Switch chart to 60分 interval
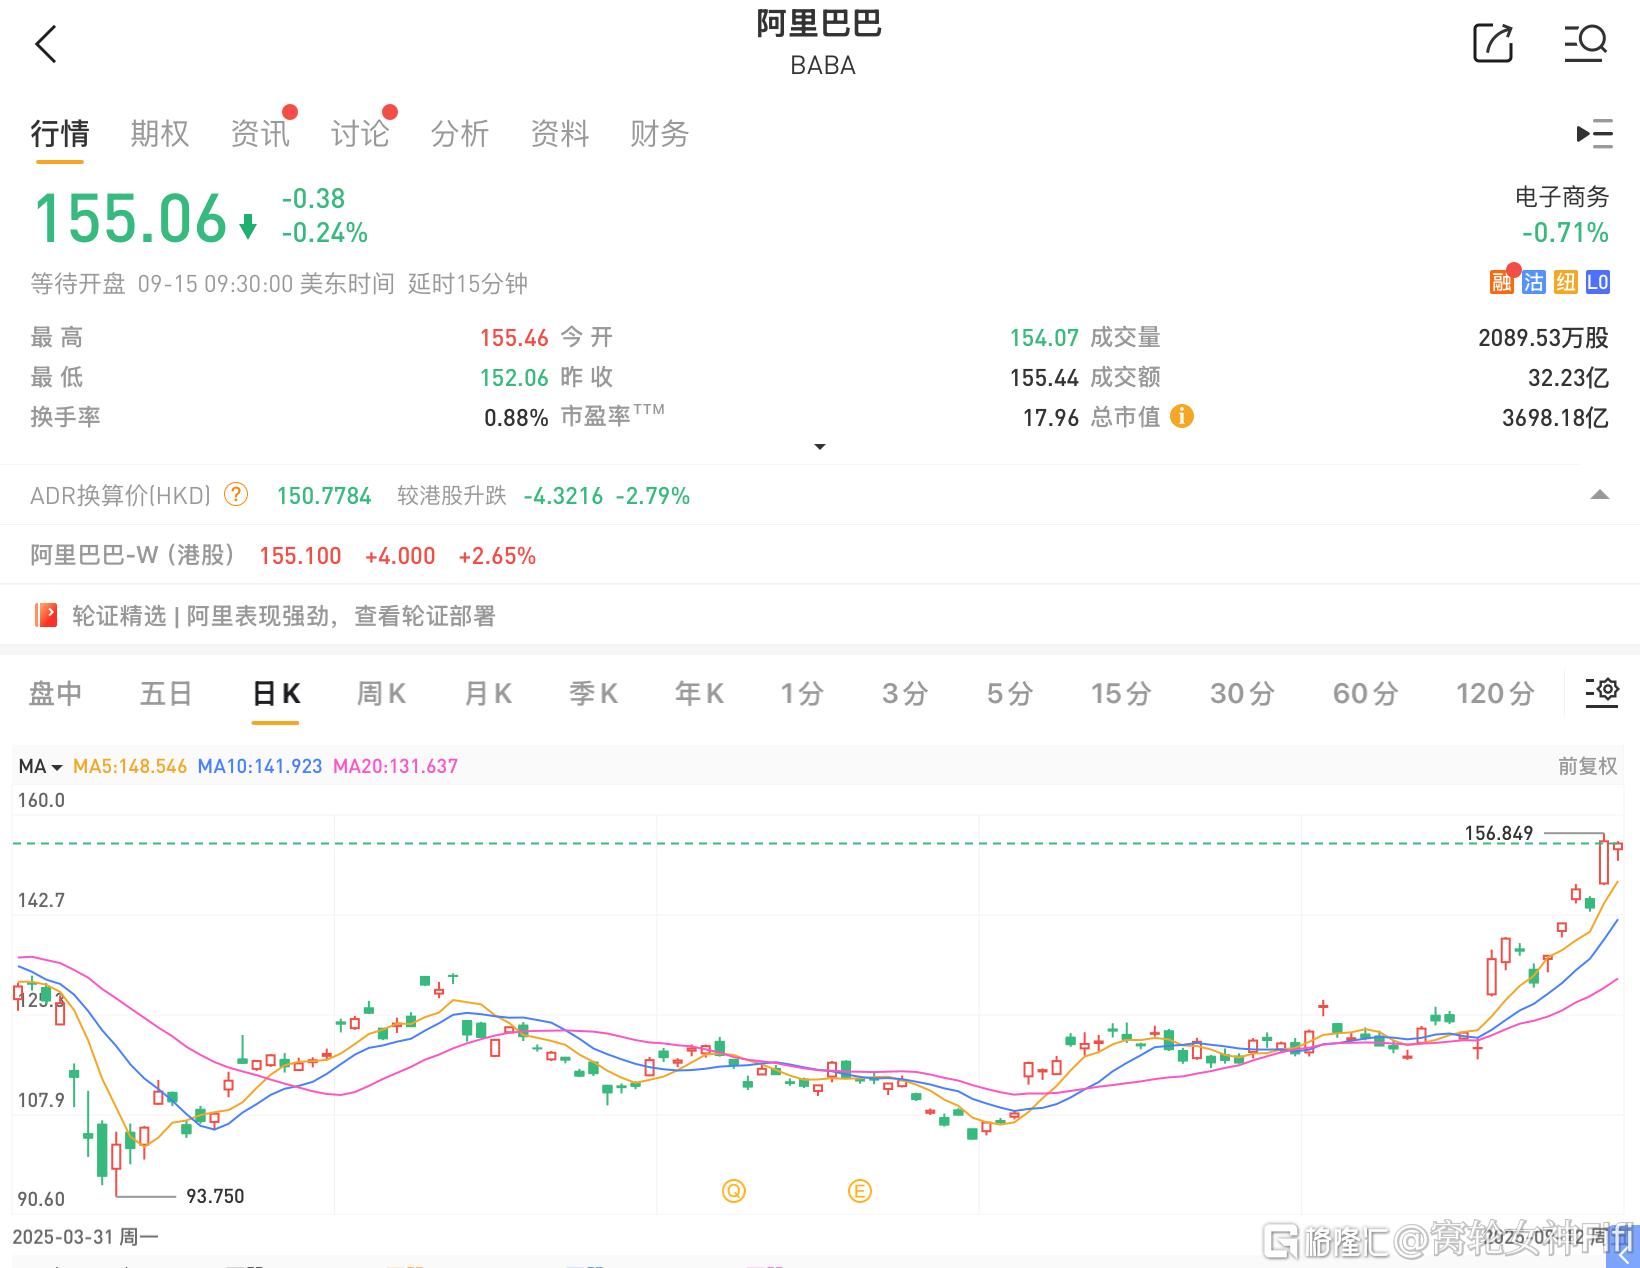The width and height of the screenshot is (1640, 1268). pos(1364,694)
